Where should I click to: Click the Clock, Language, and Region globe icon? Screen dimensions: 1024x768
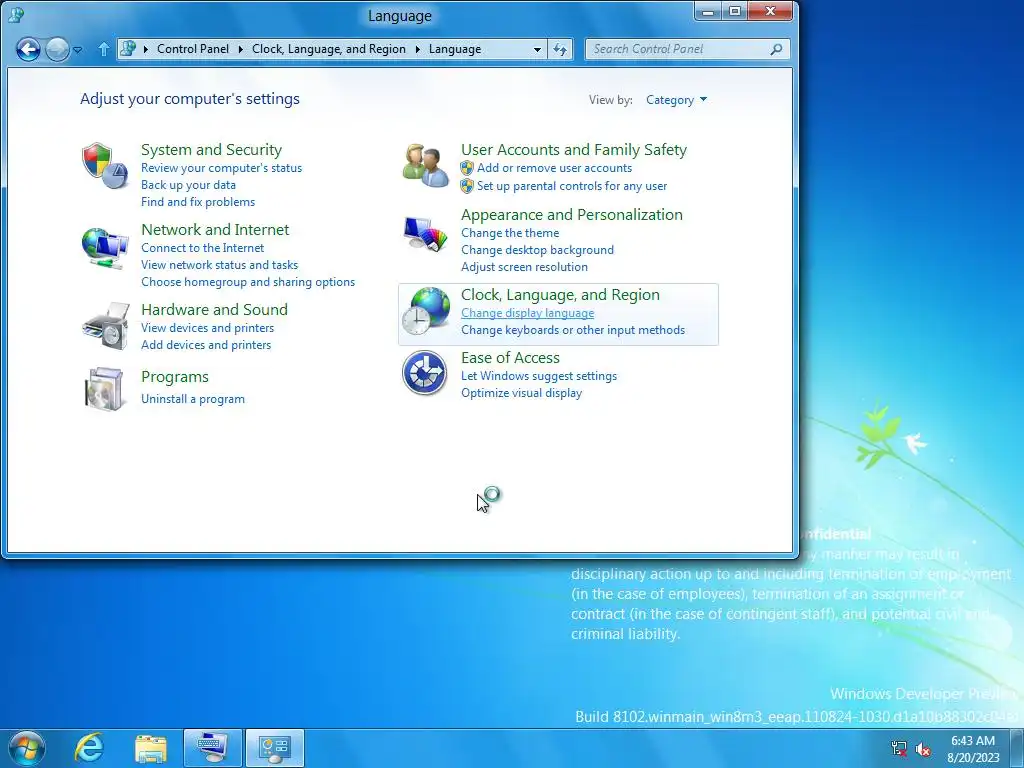pos(425,312)
